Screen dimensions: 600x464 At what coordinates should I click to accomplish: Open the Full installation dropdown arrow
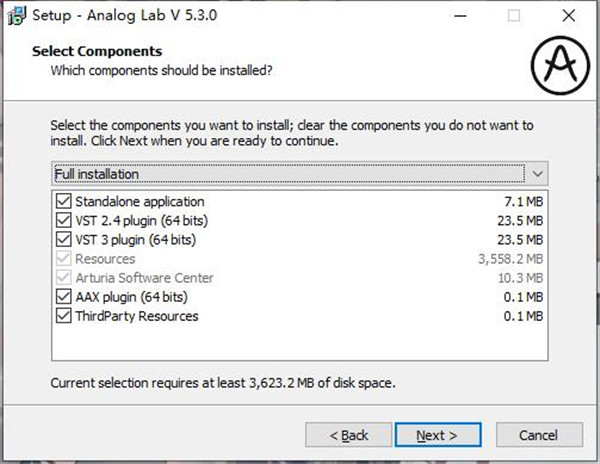tap(537, 174)
